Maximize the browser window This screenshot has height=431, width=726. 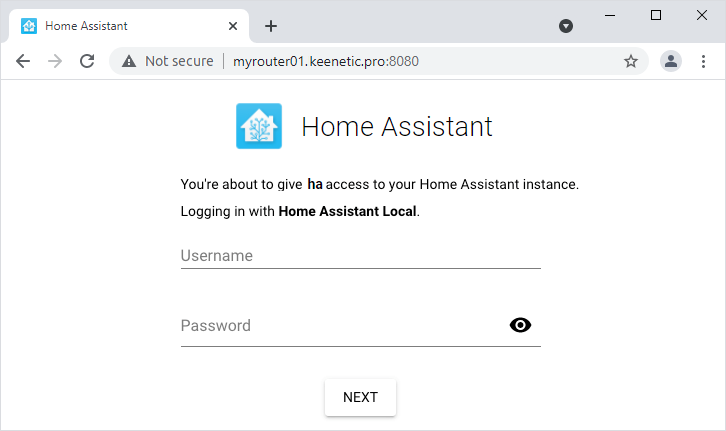coord(656,15)
